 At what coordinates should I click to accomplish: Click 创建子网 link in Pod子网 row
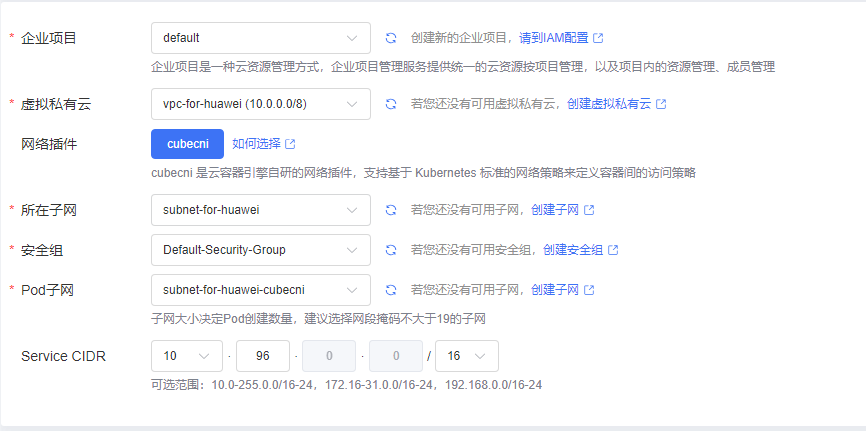[555, 290]
